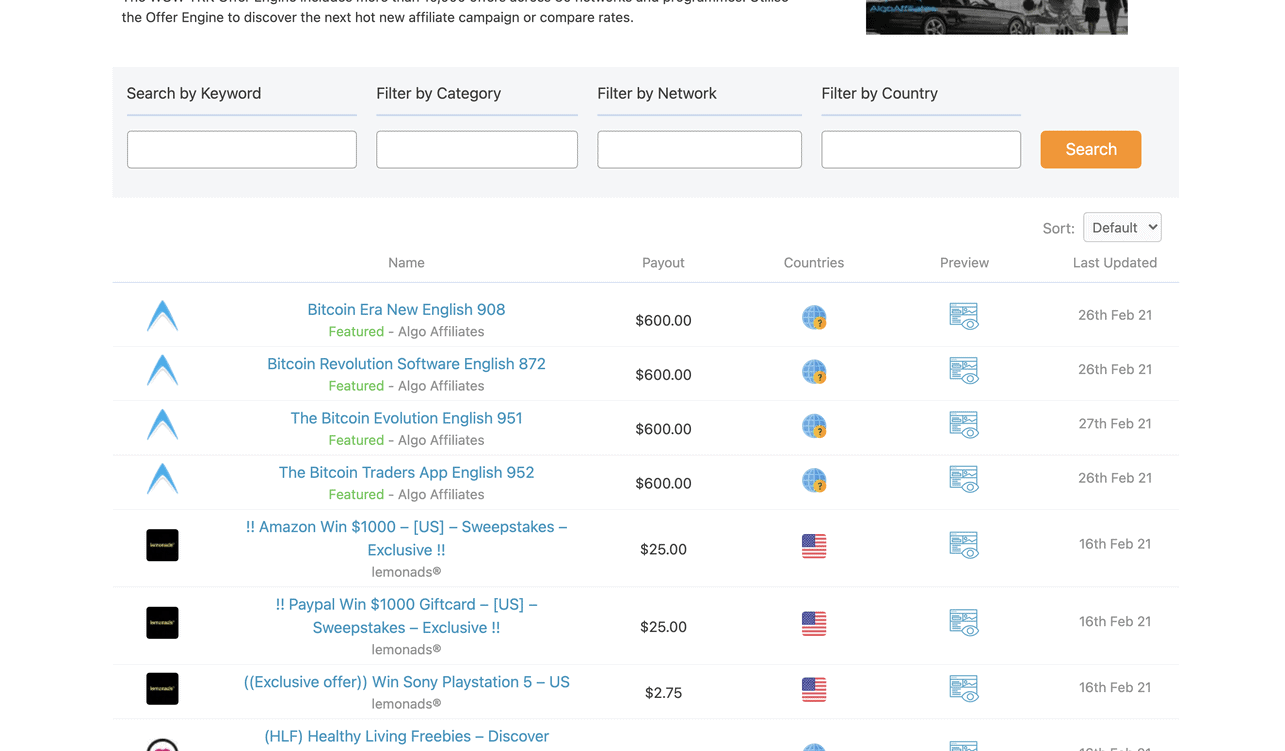Click 27th Feb 21 date for Bitcoin Evolution
The height and width of the screenshot is (751, 1285).
coord(1115,424)
